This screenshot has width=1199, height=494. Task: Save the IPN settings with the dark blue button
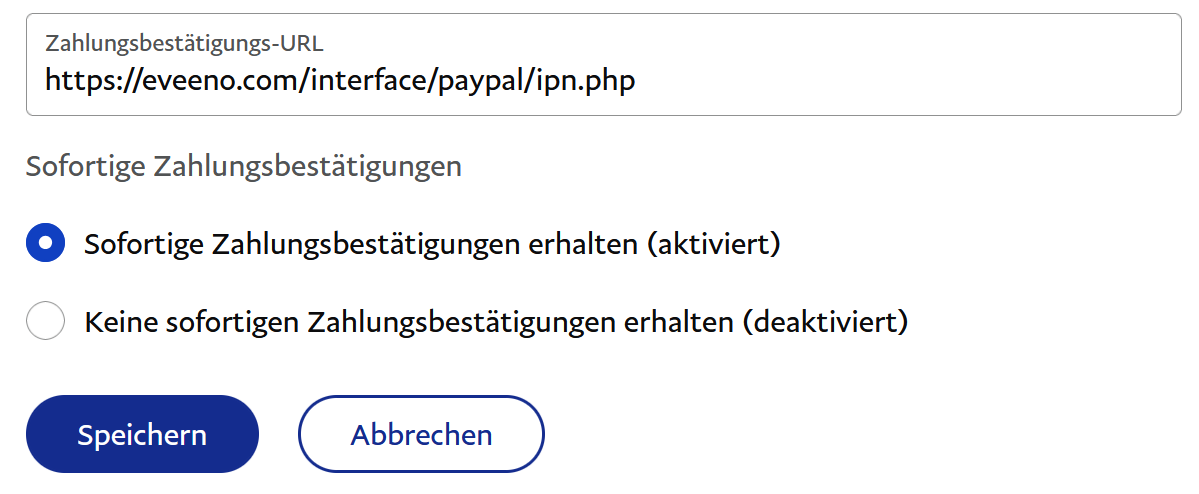pos(142,434)
